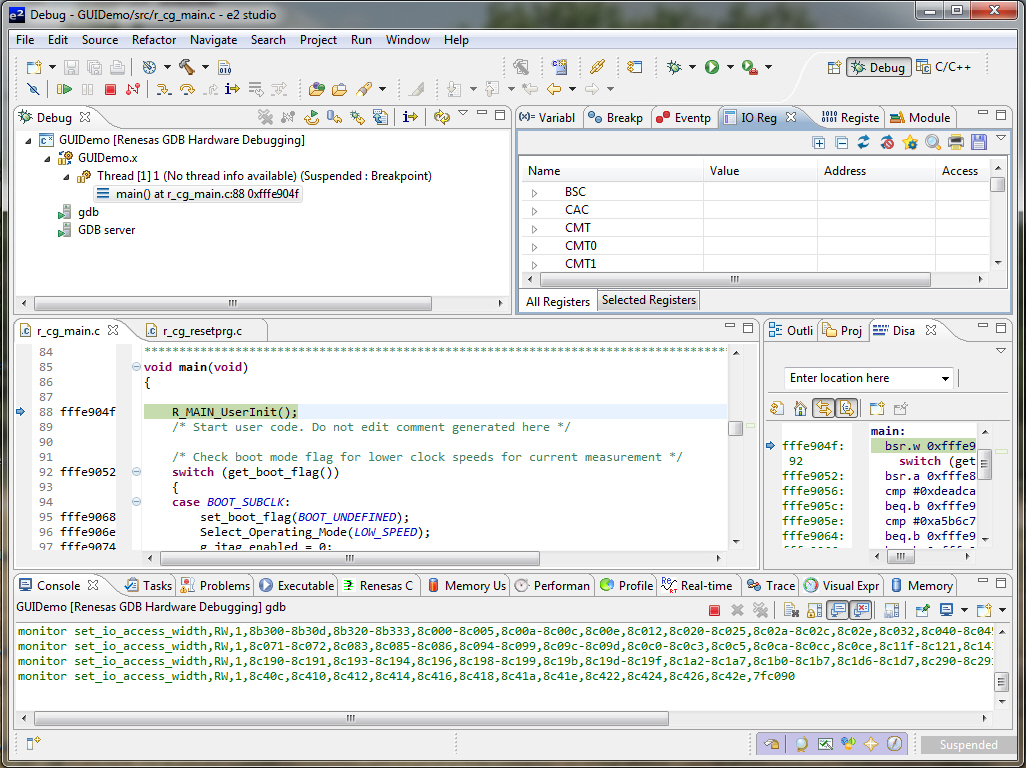Click the Resume debug button
1026x768 pixels.
[x=64, y=89]
